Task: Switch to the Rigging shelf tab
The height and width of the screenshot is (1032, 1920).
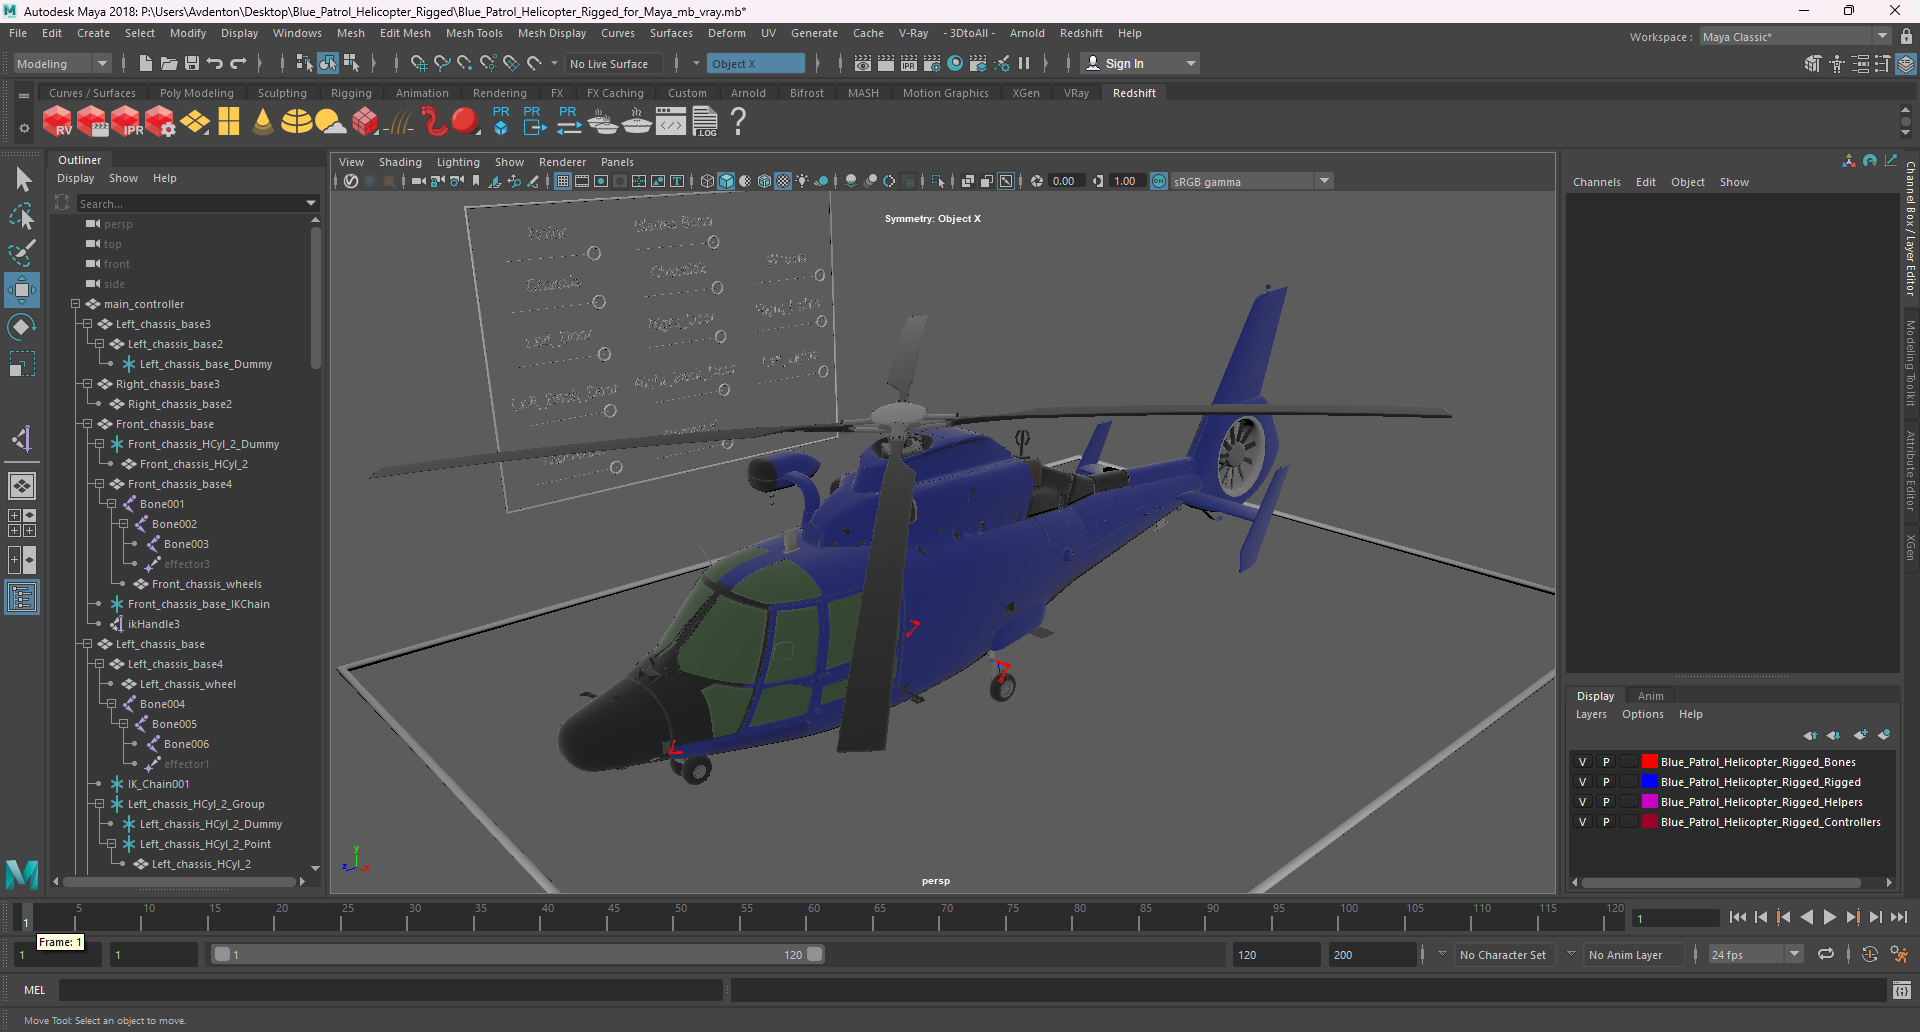Action: (x=351, y=93)
